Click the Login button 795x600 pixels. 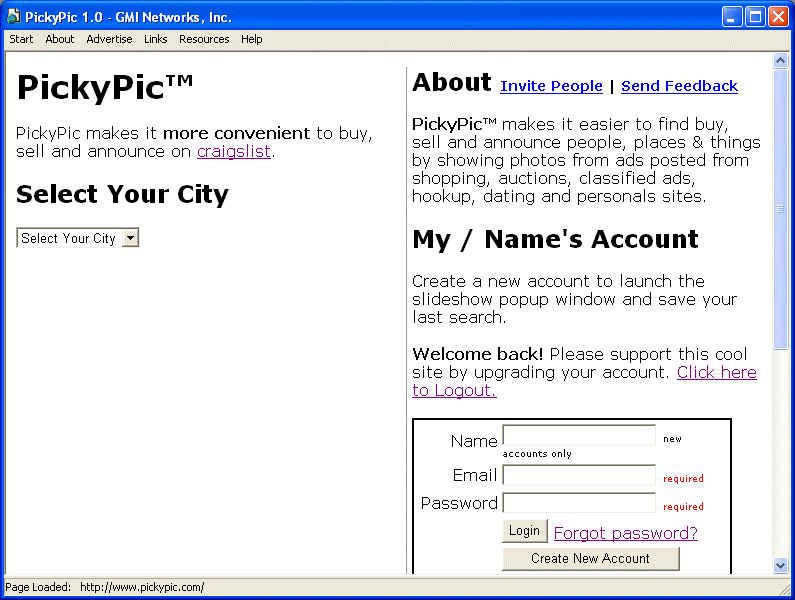click(525, 531)
